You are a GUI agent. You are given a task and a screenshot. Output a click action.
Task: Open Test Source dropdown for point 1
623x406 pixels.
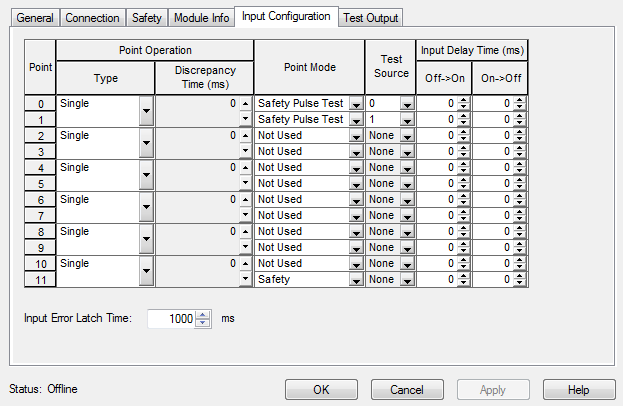407,119
